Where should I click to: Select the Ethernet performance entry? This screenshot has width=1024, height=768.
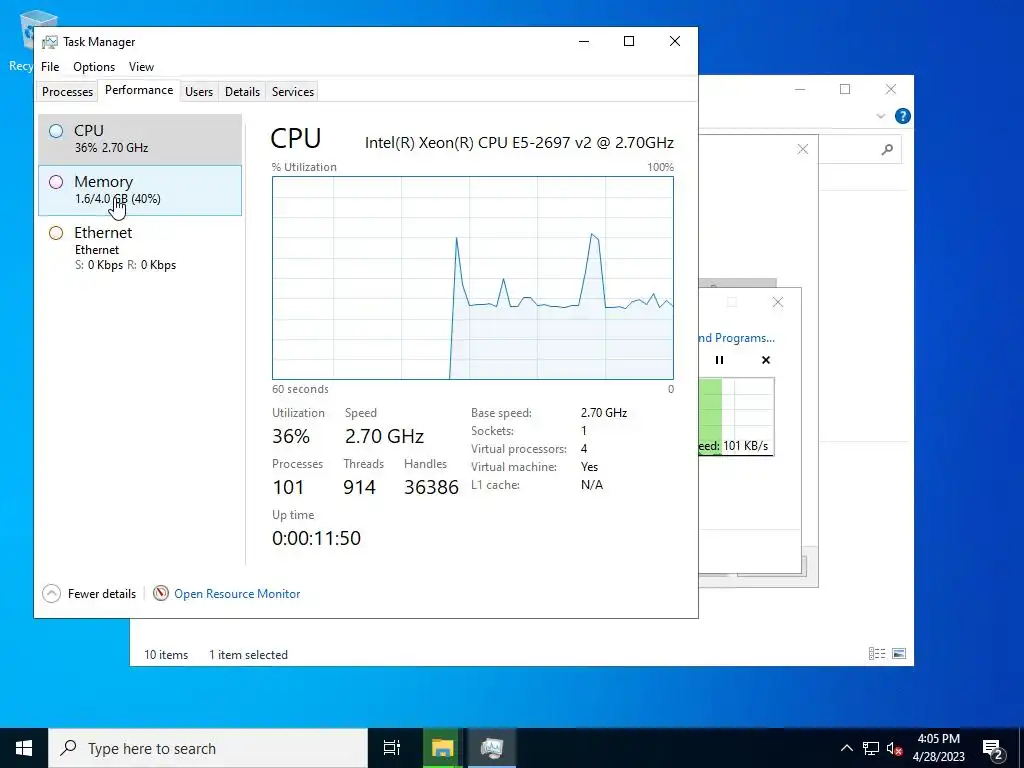coord(140,248)
